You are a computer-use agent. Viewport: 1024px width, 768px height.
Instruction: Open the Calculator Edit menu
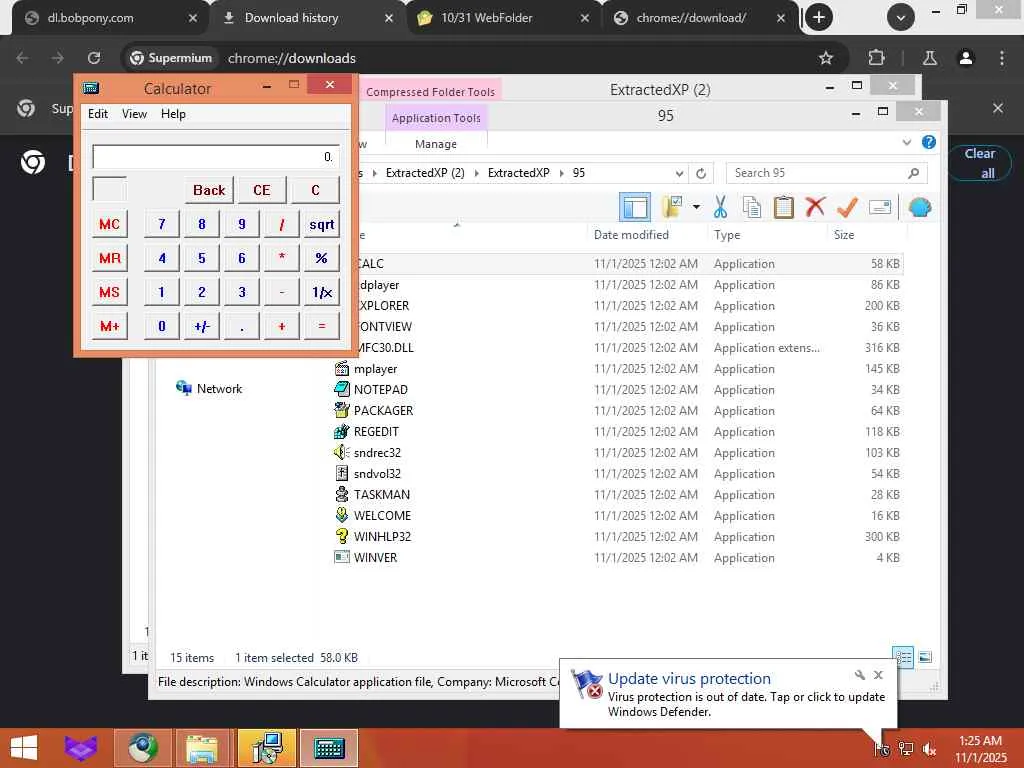coord(98,114)
